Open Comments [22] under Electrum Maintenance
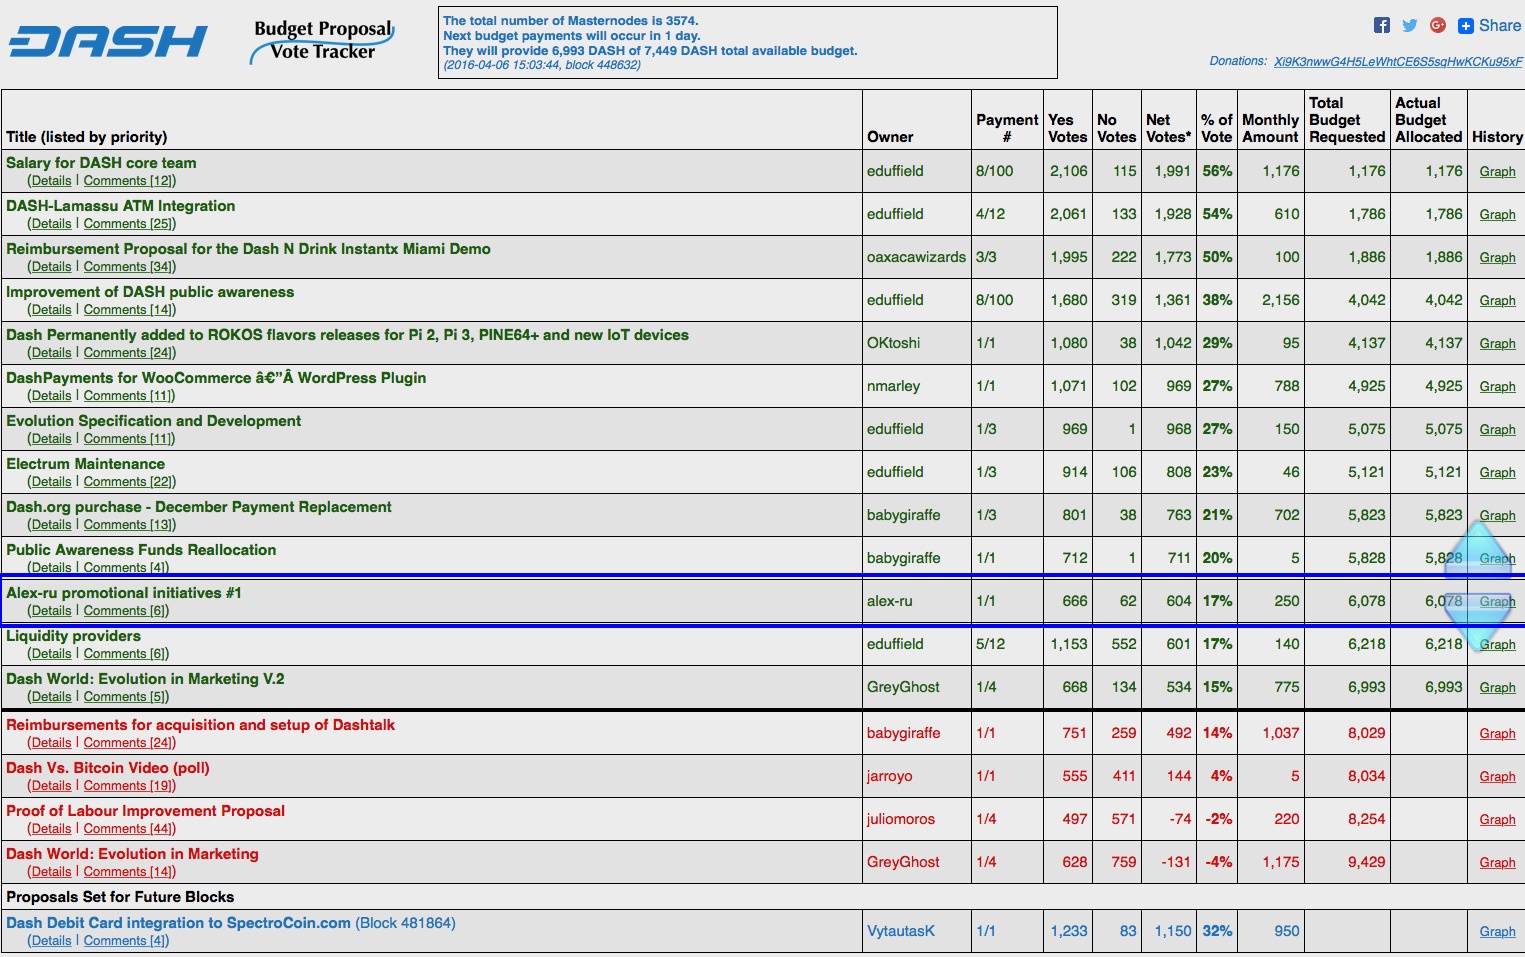 128,482
